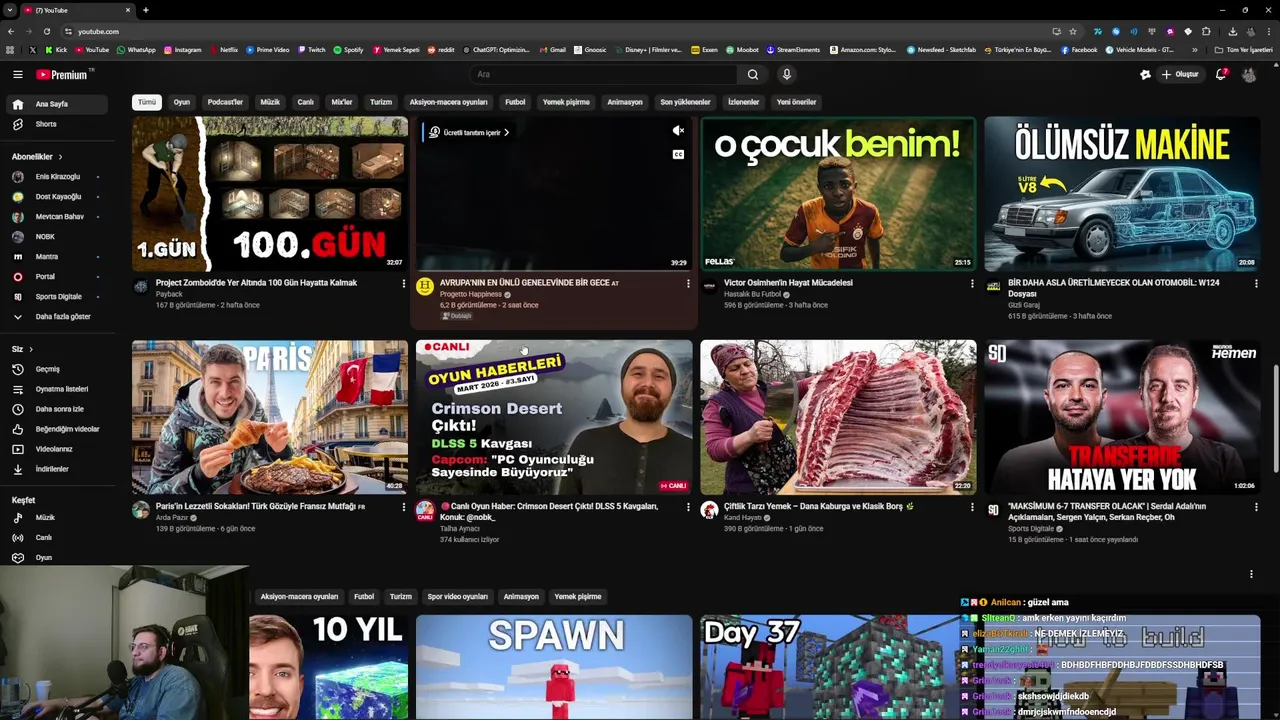Open the Mevtcan Bahav subscription channel

[58, 217]
